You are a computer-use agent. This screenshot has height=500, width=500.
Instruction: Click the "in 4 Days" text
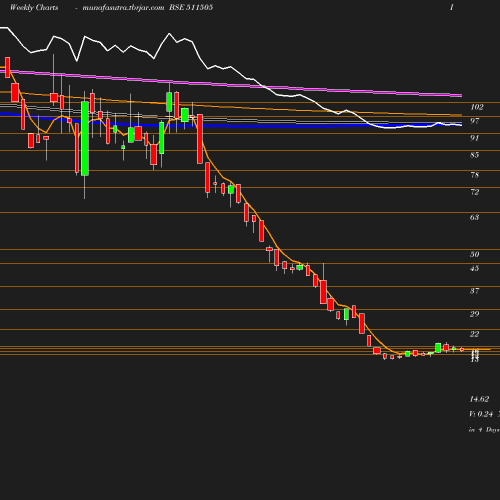tap(484, 430)
